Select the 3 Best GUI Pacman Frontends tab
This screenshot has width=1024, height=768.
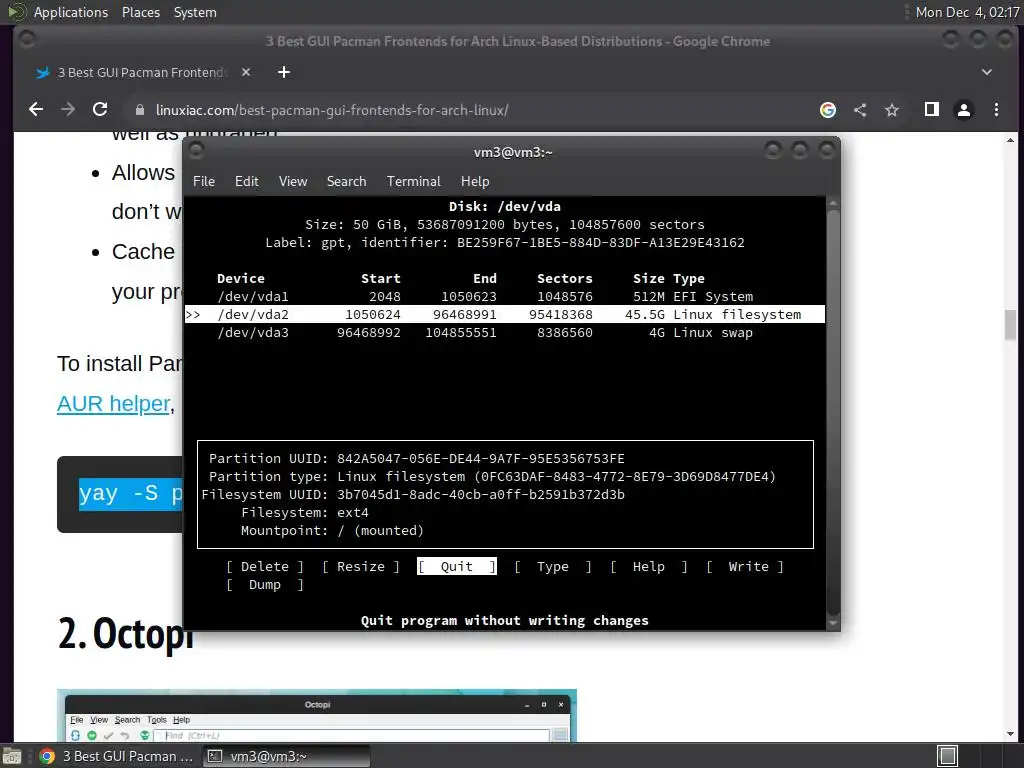pos(140,72)
